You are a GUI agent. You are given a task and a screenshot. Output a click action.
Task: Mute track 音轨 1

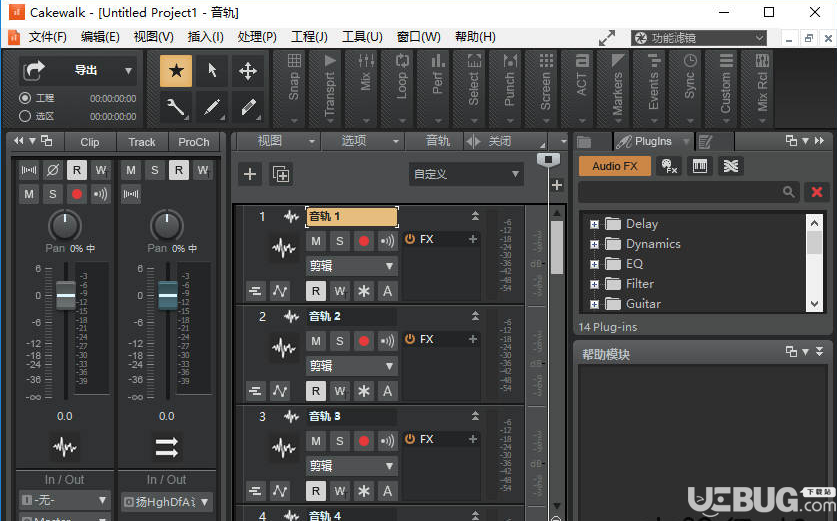[316, 241]
